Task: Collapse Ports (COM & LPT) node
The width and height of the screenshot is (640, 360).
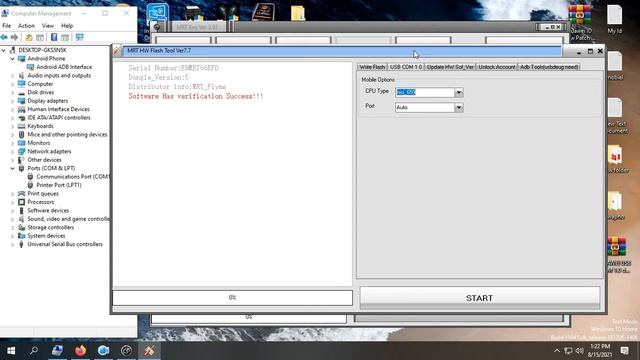Action: click(12, 168)
